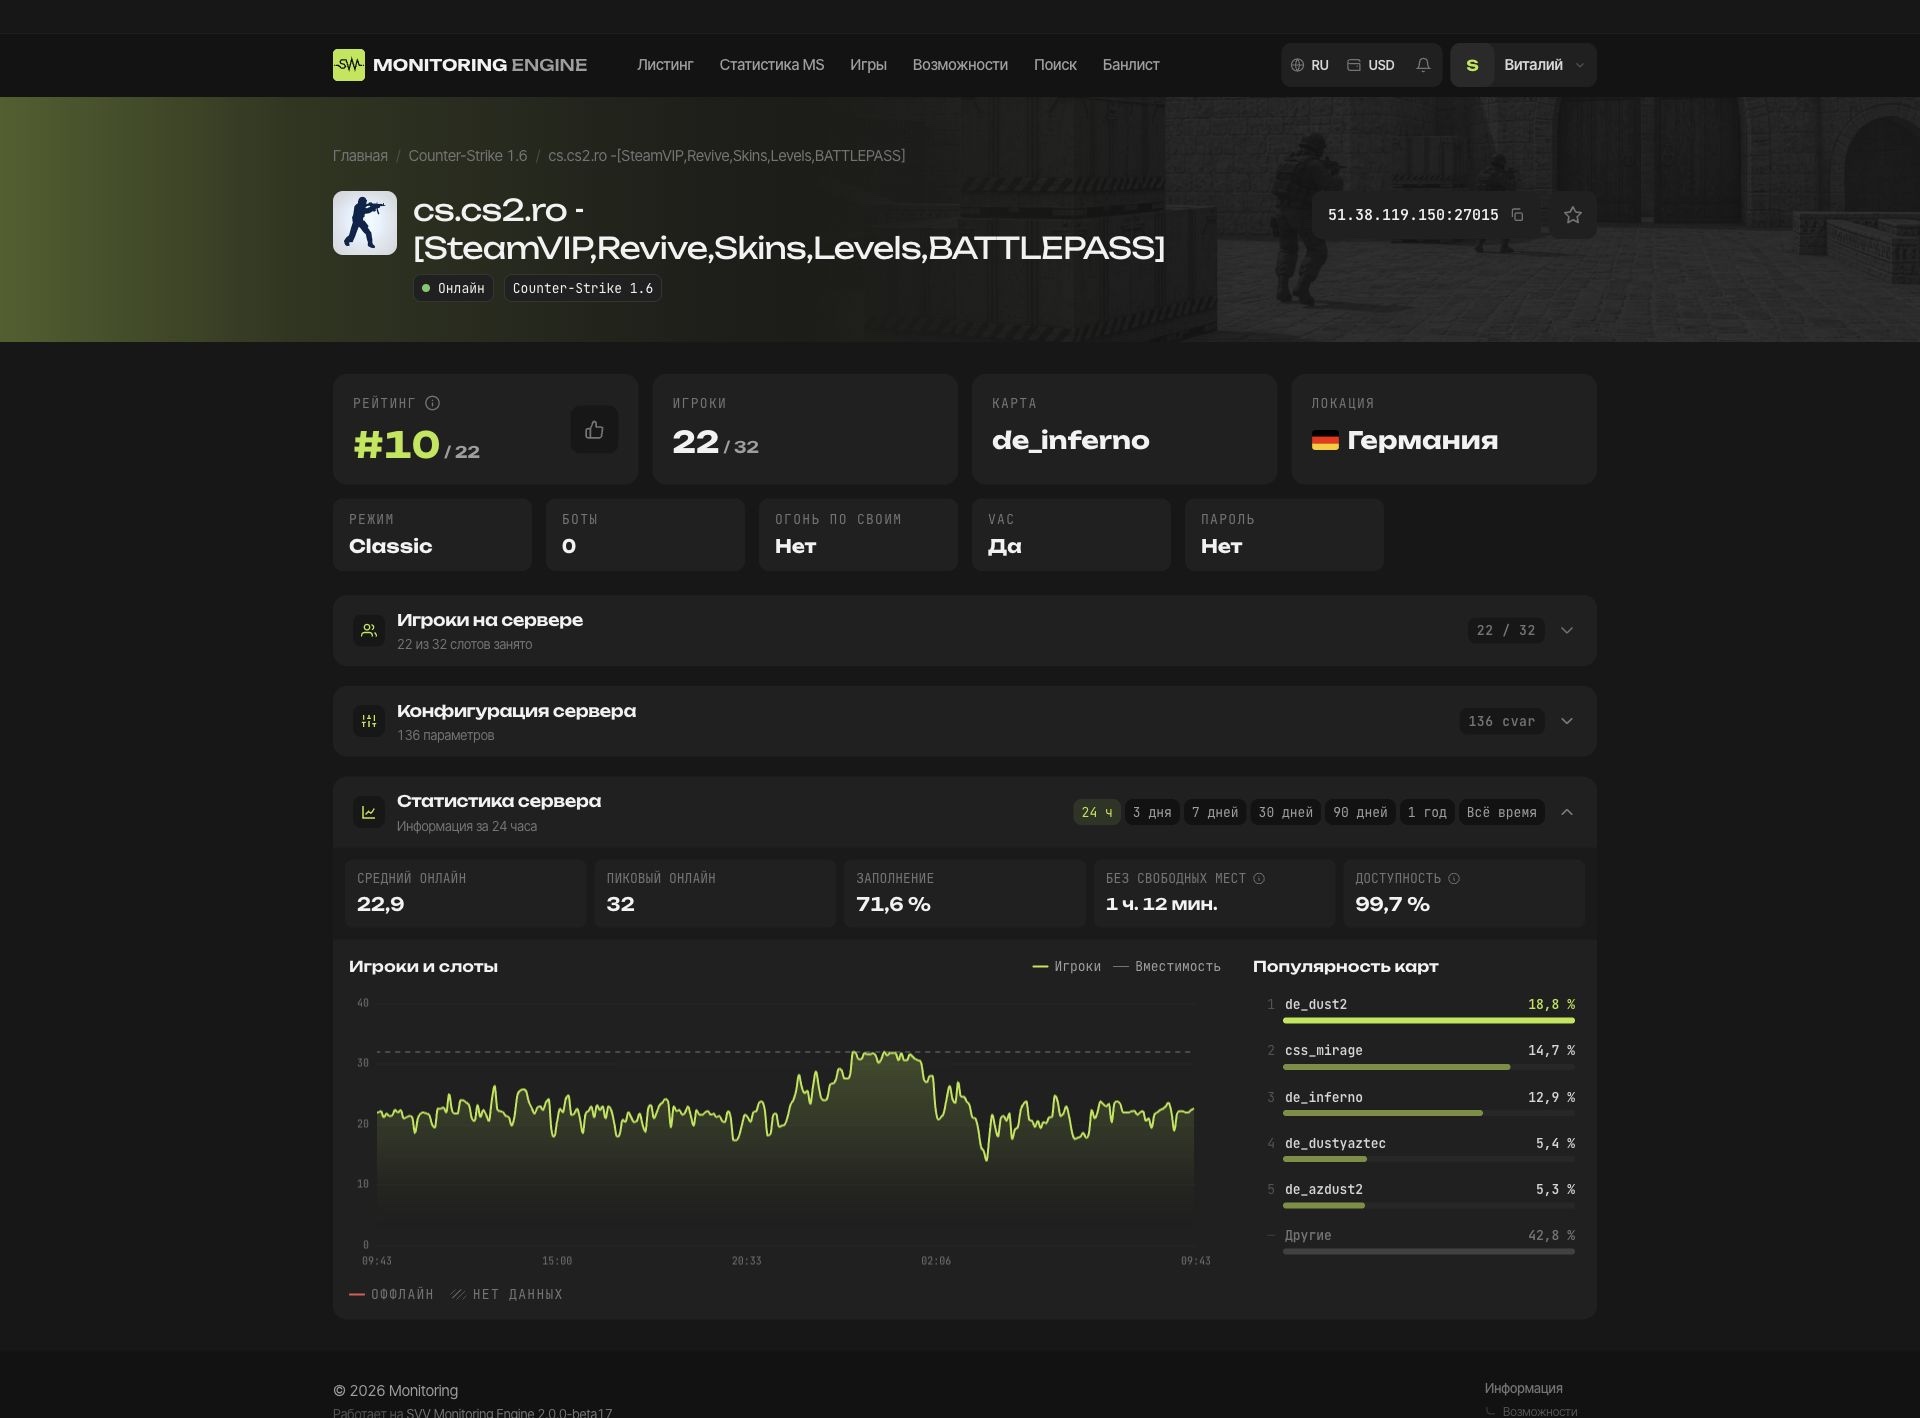This screenshot has height=1418, width=1920.
Task: Collapse the Статистика сервера section
Action: (x=1567, y=812)
